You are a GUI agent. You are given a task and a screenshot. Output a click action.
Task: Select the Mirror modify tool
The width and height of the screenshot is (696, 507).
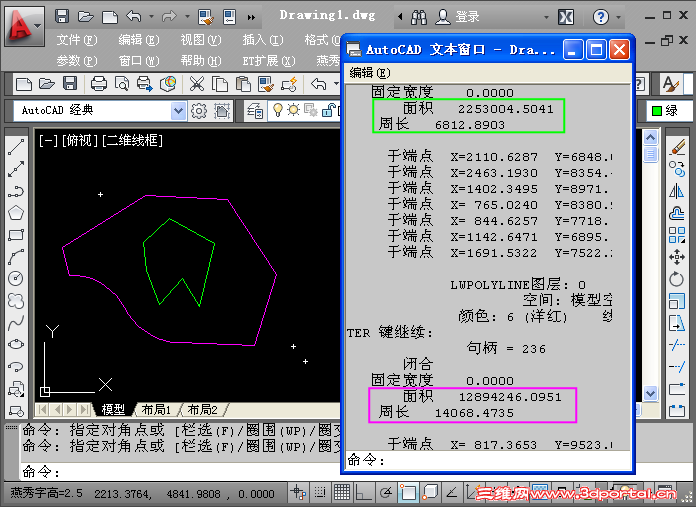pyautogui.click(x=677, y=191)
